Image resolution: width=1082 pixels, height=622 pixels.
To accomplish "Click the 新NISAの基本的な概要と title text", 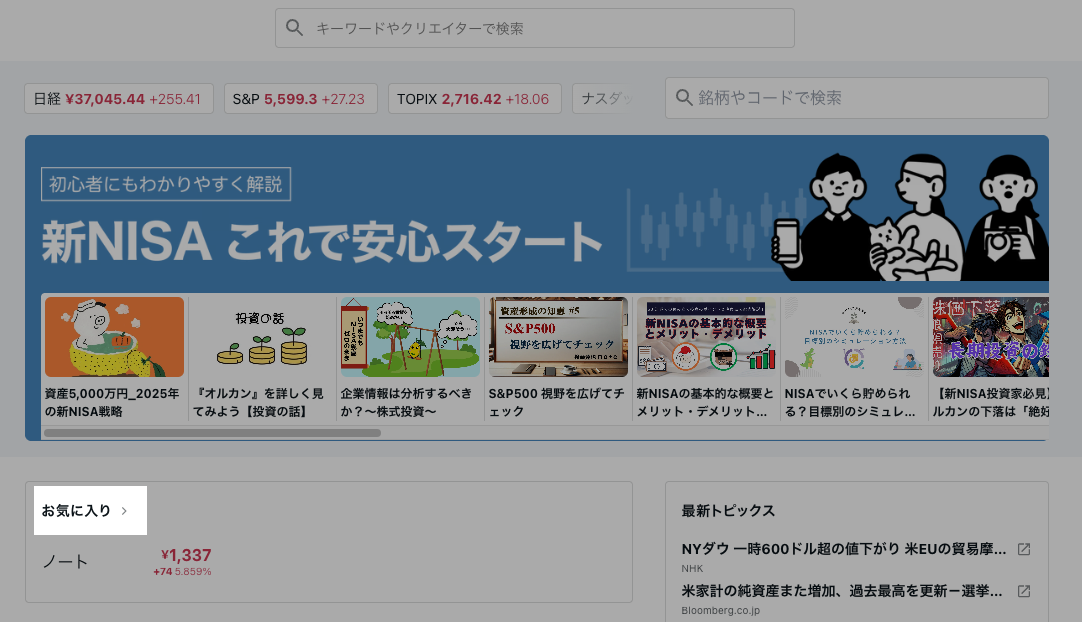I will point(705,402).
